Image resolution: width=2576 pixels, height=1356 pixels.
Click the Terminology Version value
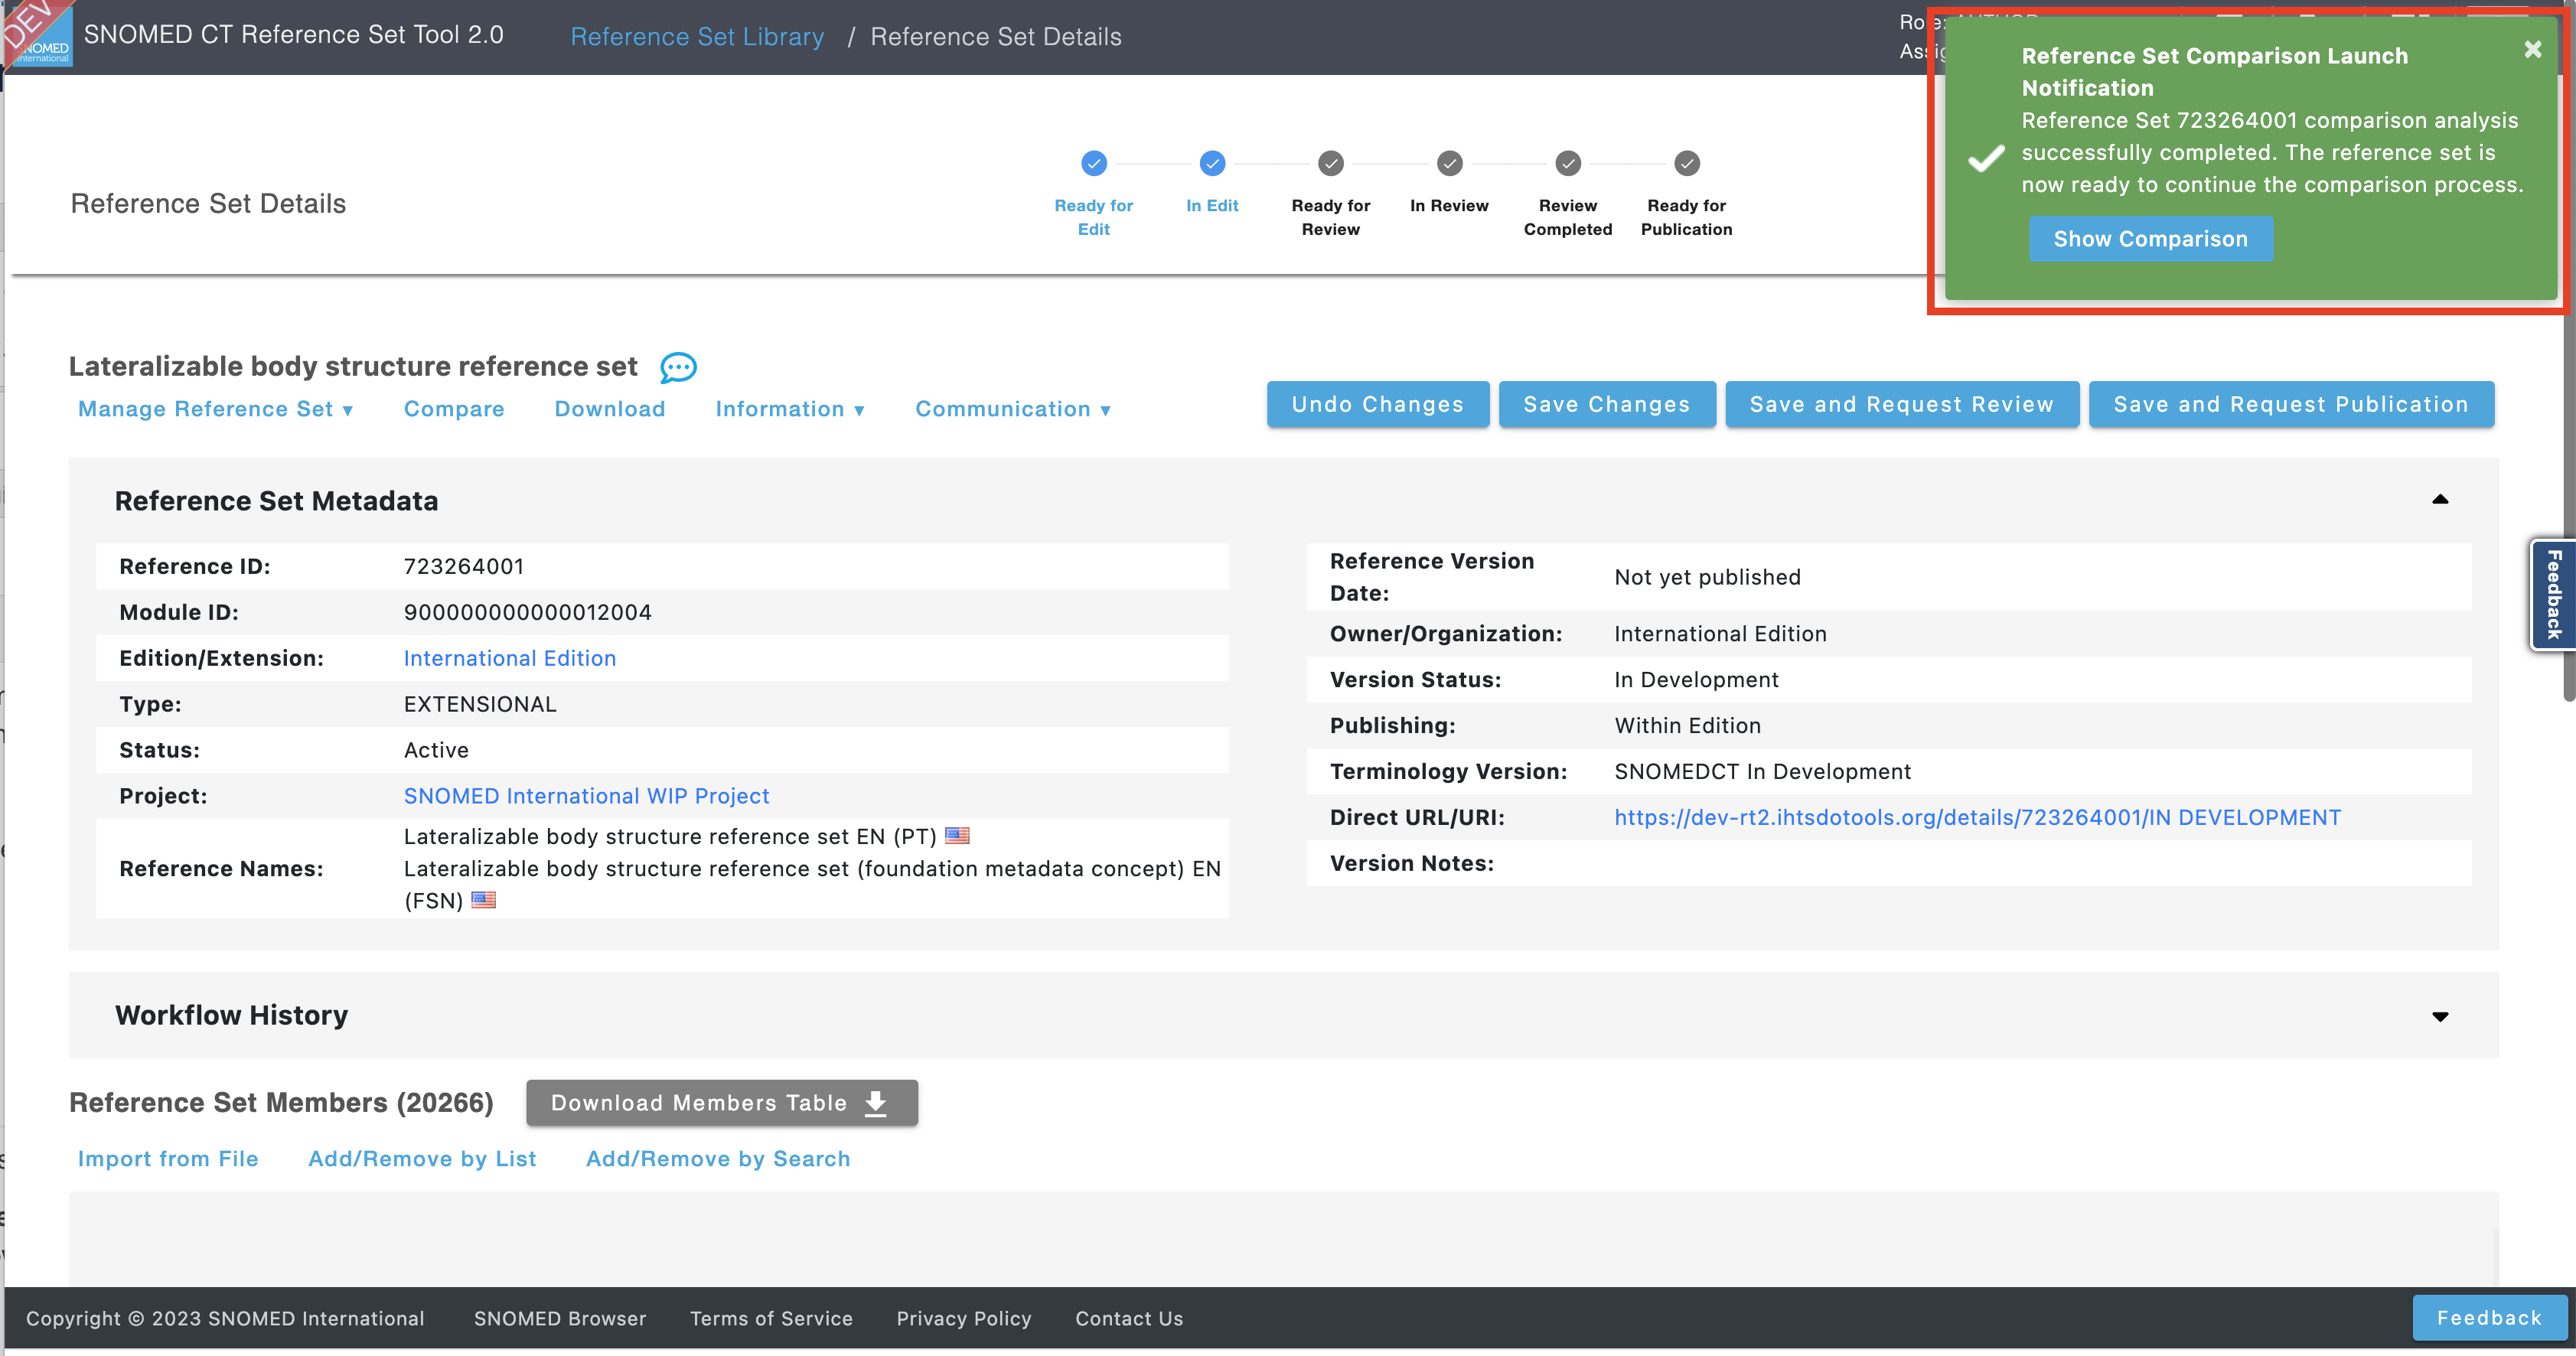1762,772
